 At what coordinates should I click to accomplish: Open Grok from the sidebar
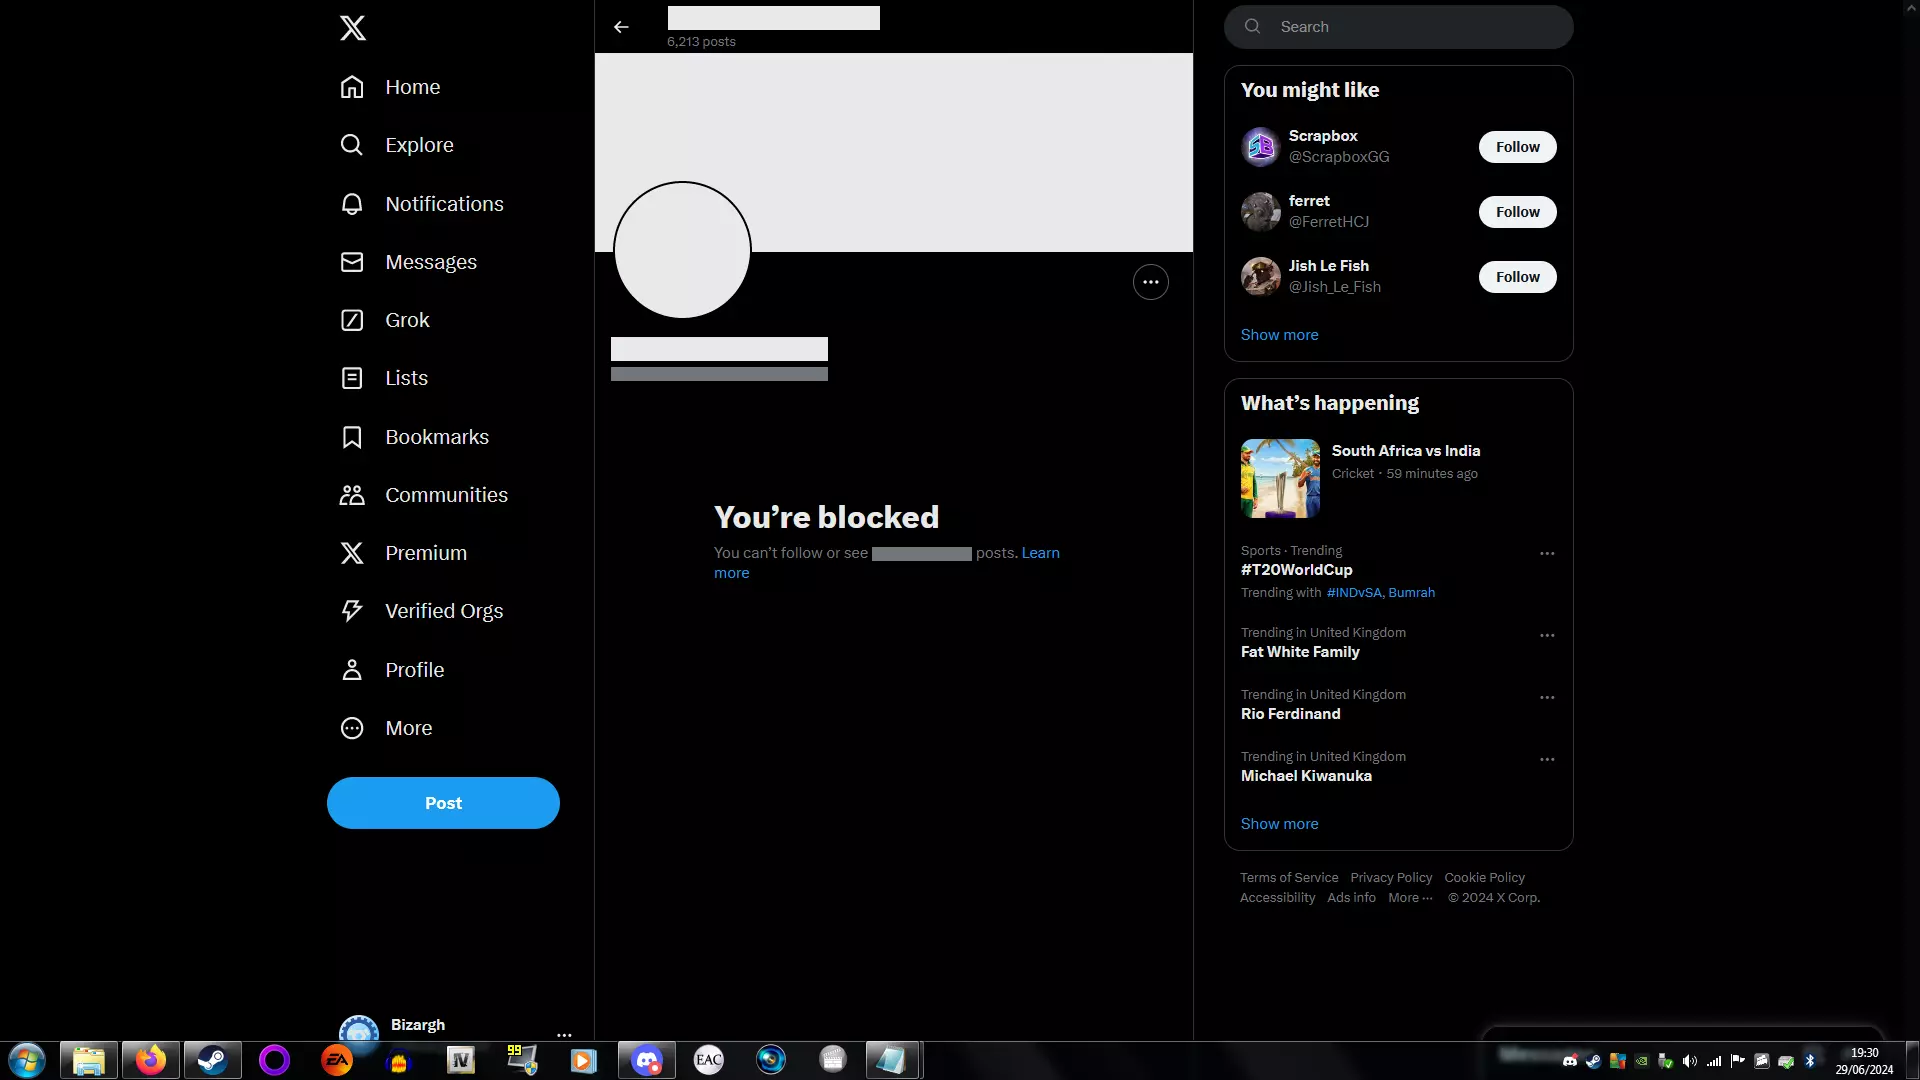click(x=352, y=320)
